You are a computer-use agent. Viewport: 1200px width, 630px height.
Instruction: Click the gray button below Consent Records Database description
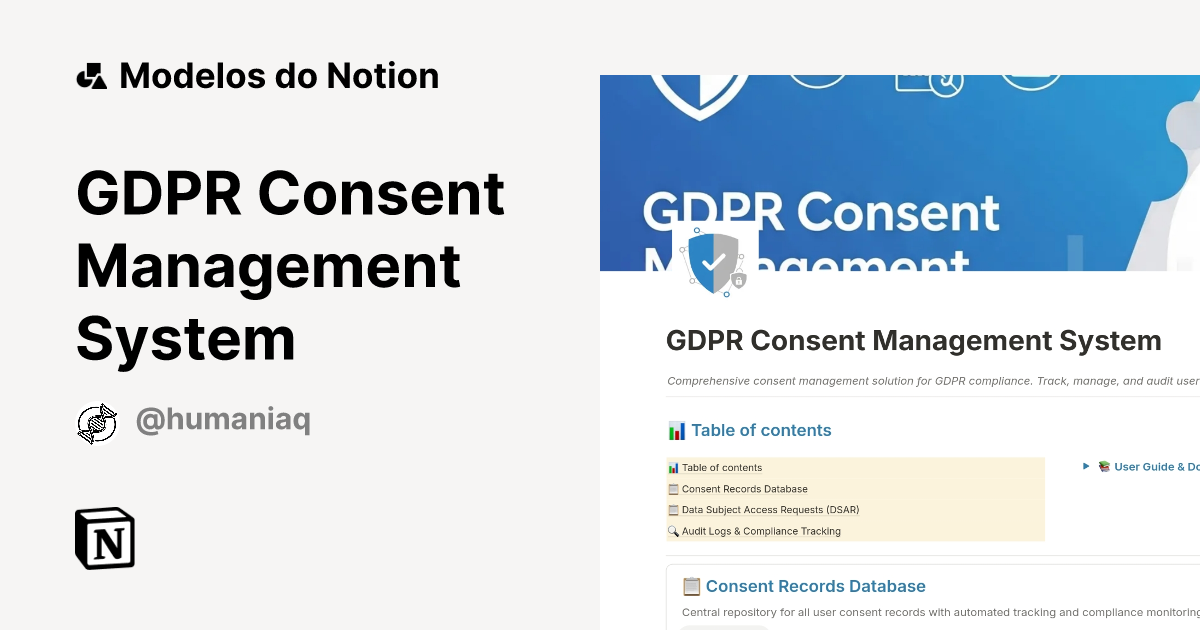click(x=723, y=628)
